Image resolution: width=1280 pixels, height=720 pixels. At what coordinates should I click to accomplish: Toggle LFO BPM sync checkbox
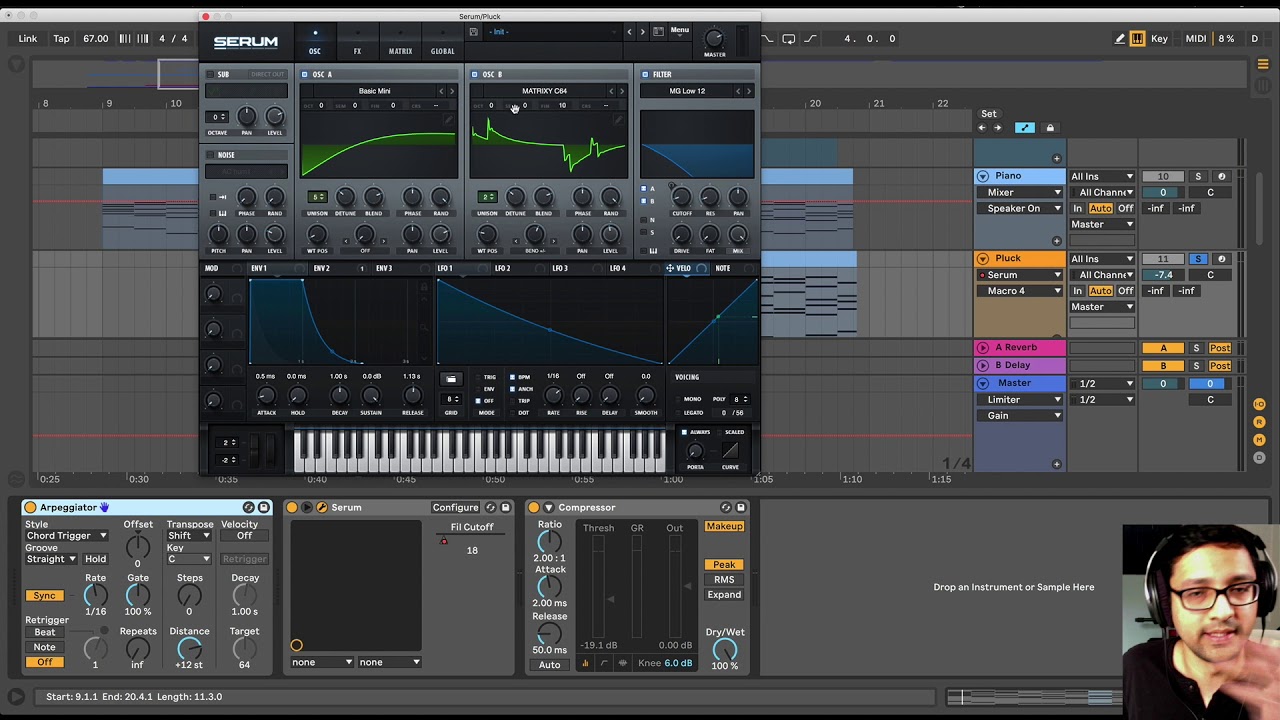click(x=513, y=377)
